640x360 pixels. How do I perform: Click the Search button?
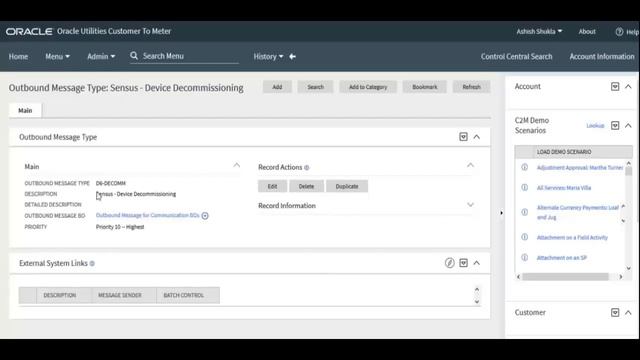315,87
